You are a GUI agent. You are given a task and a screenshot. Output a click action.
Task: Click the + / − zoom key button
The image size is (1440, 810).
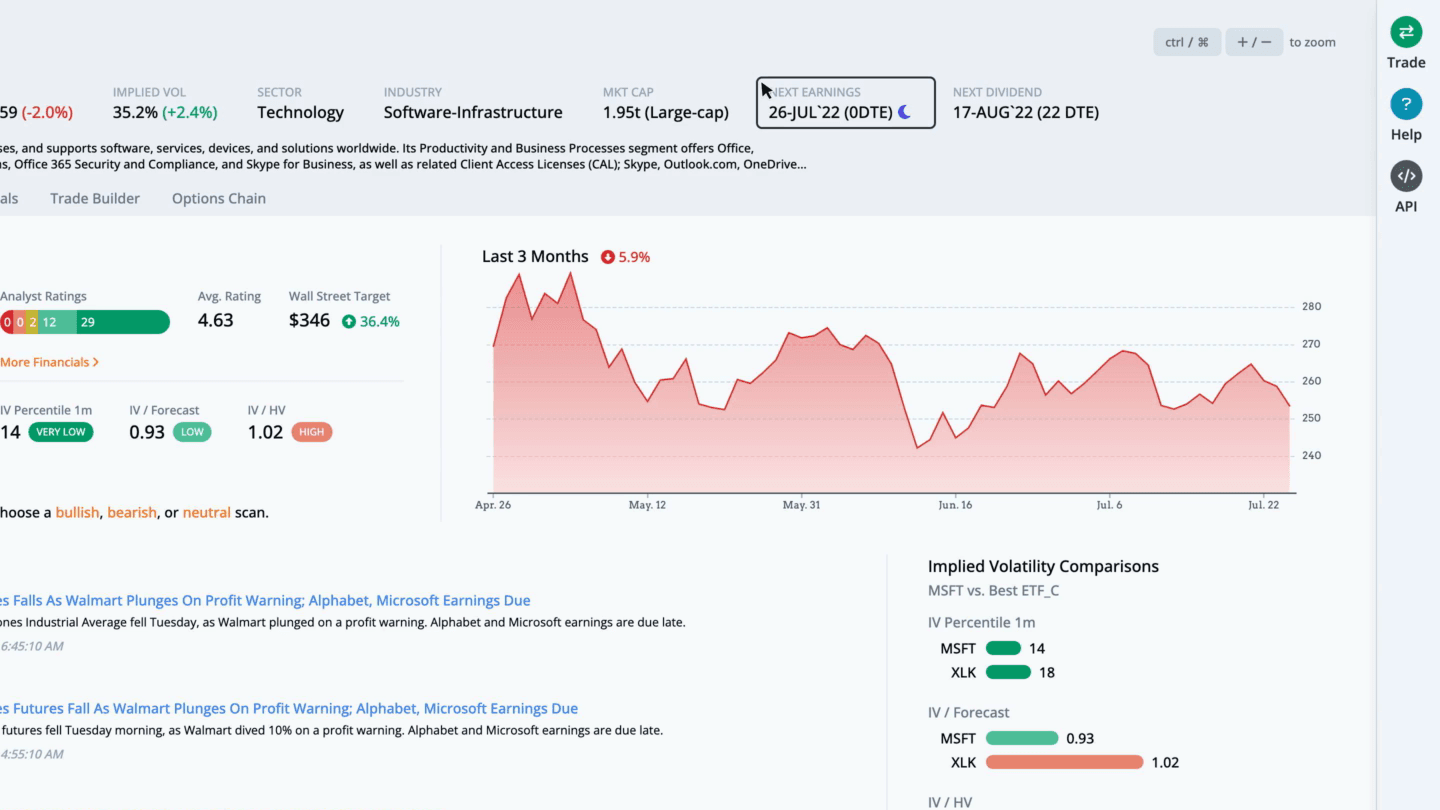point(1254,42)
